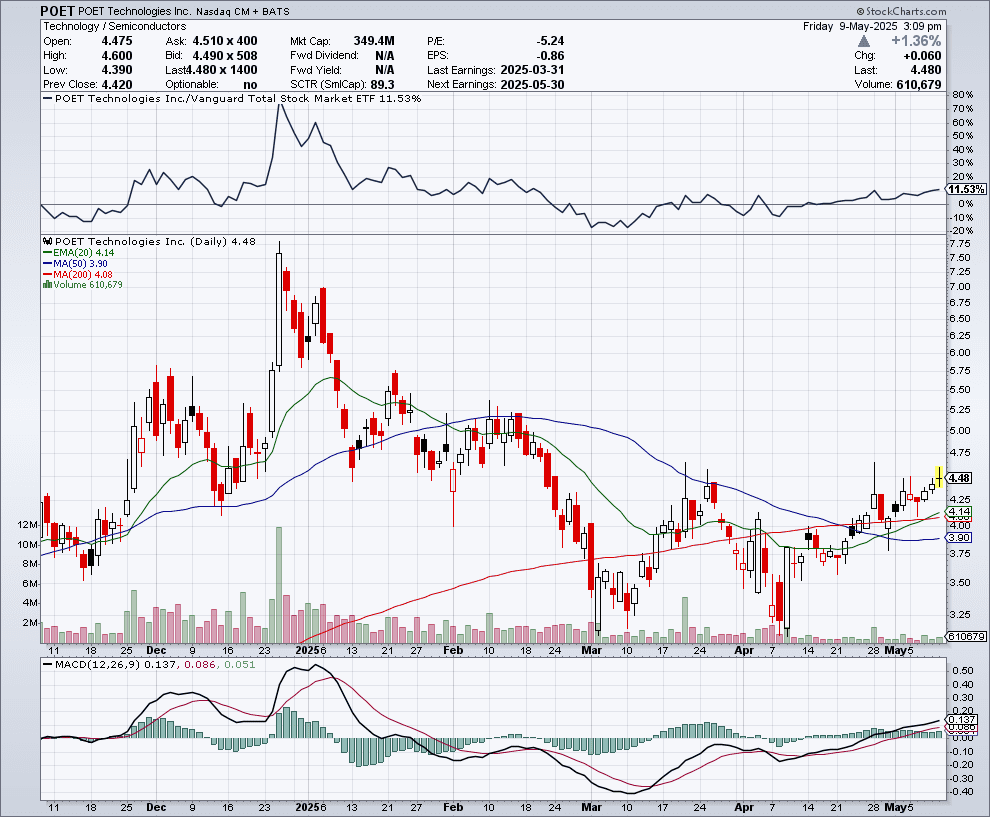Click the Low value 4.390

point(117,70)
